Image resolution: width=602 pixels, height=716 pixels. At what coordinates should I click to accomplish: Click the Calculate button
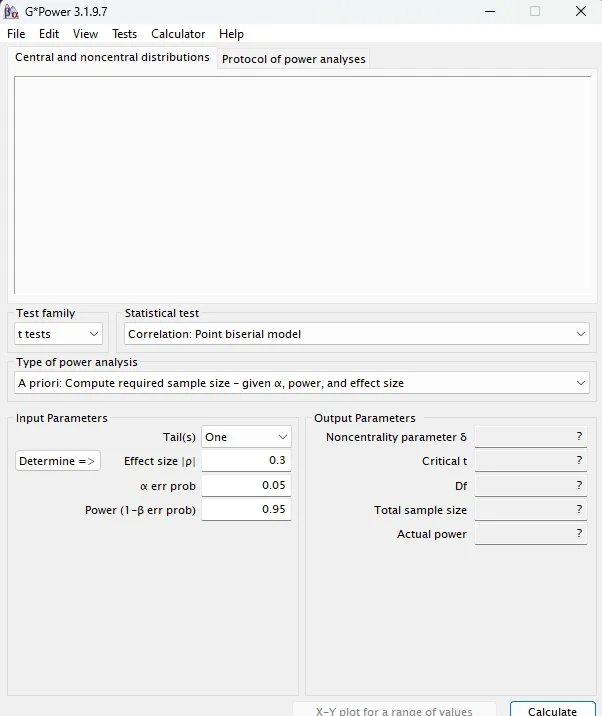(553, 710)
